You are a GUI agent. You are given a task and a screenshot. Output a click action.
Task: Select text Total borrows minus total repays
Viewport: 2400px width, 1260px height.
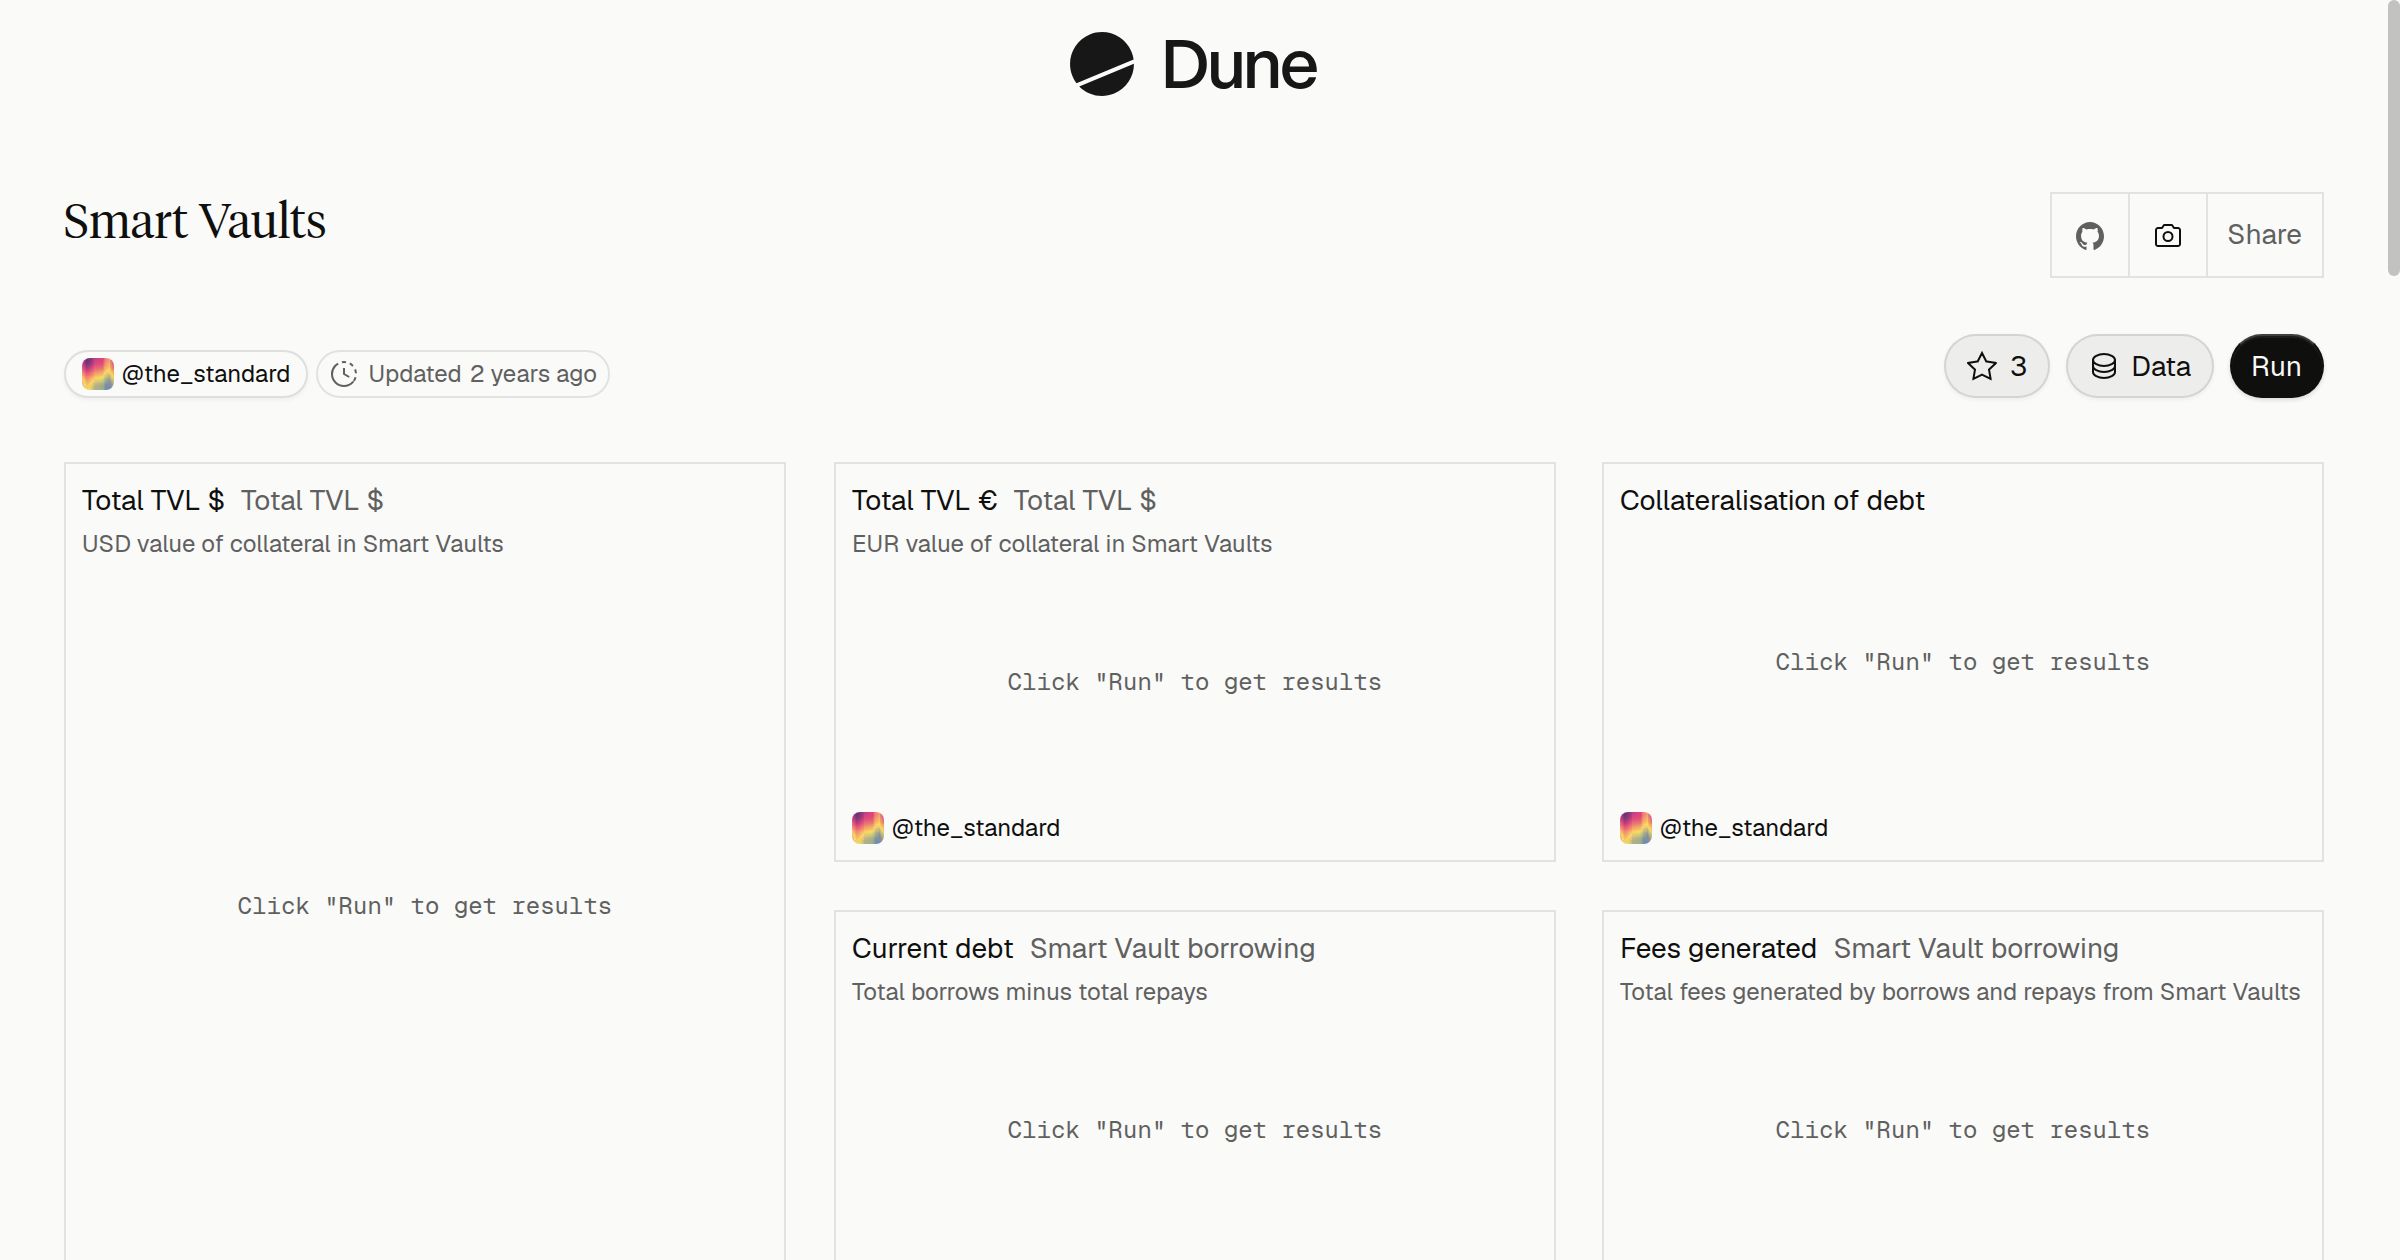click(x=1029, y=992)
